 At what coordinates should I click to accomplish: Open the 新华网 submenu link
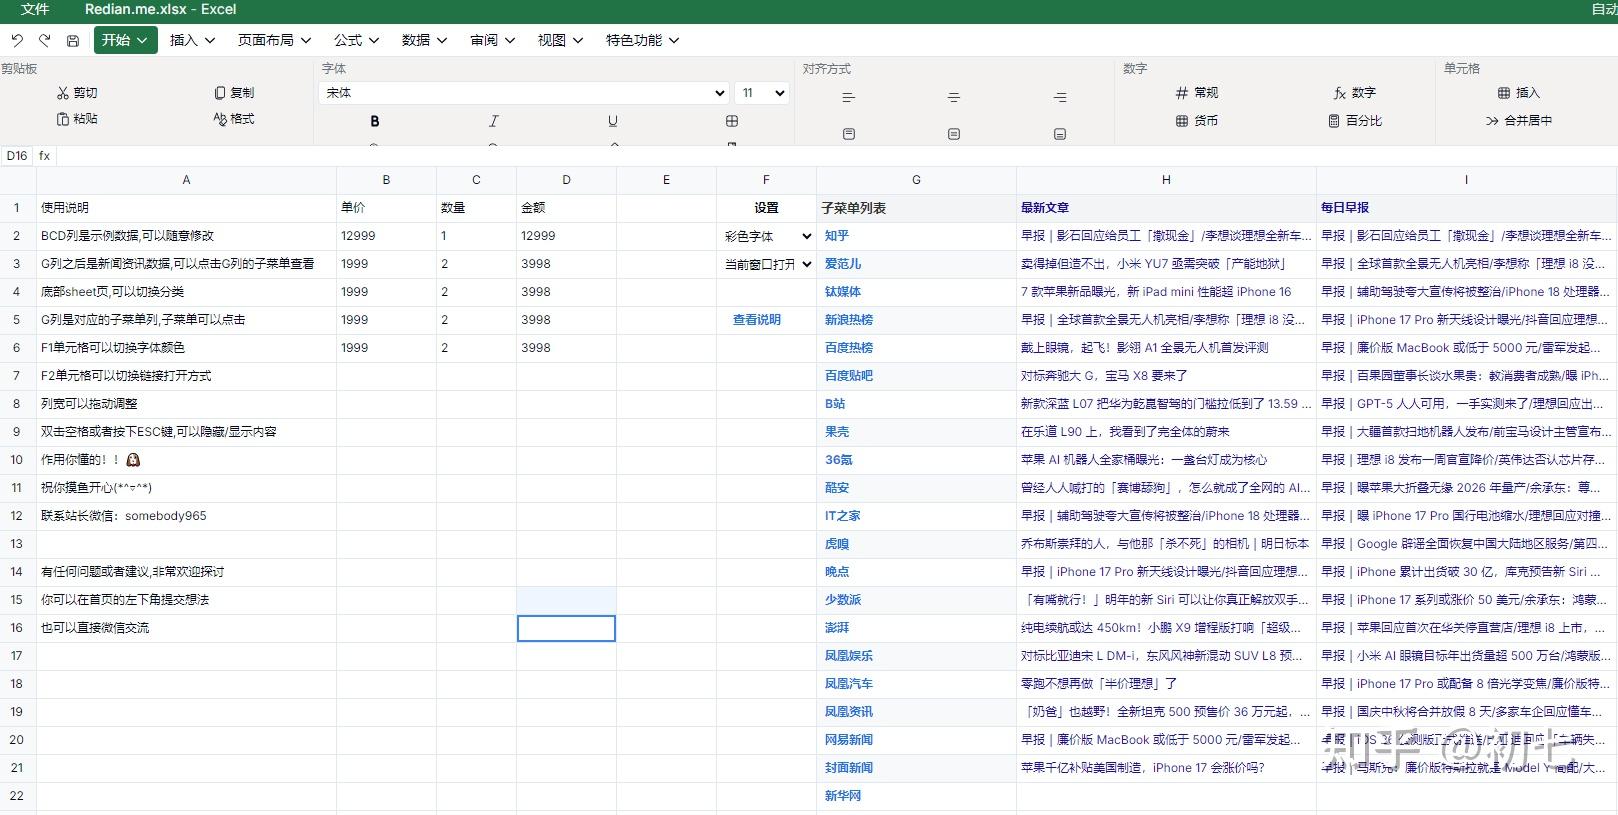pos(843,796)
